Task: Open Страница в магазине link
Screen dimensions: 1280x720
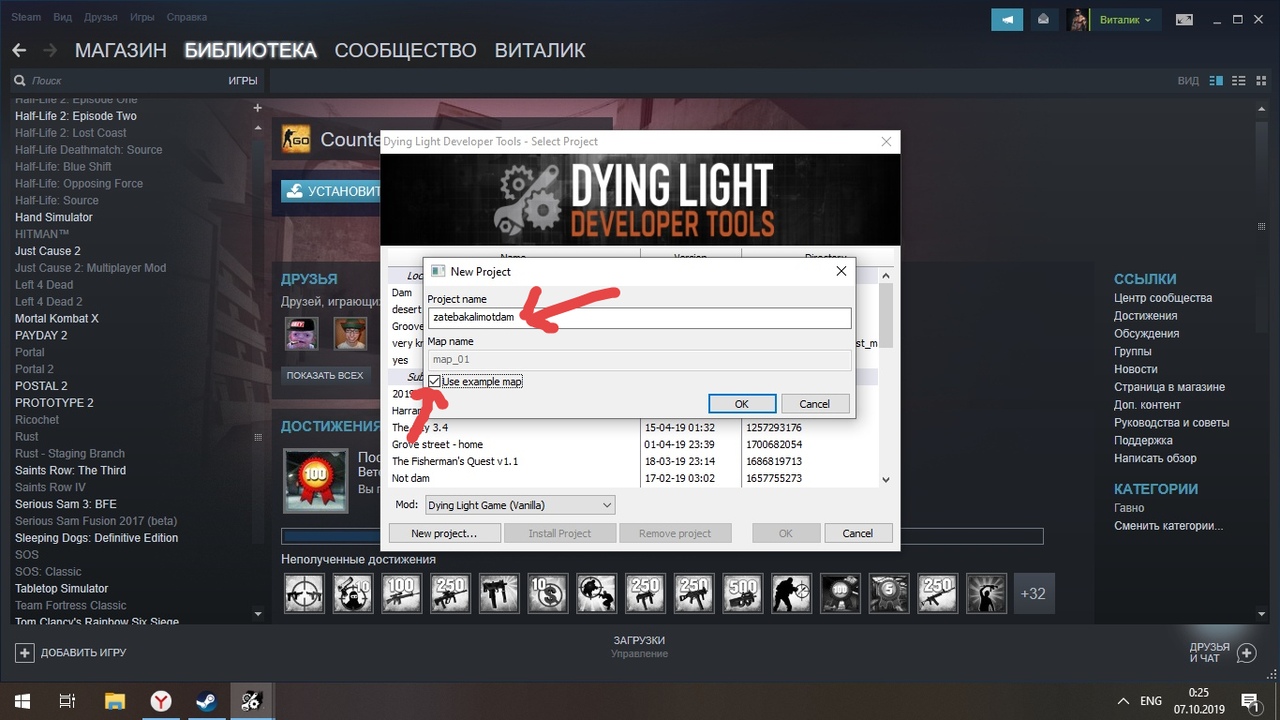Action: (1169, 387)
